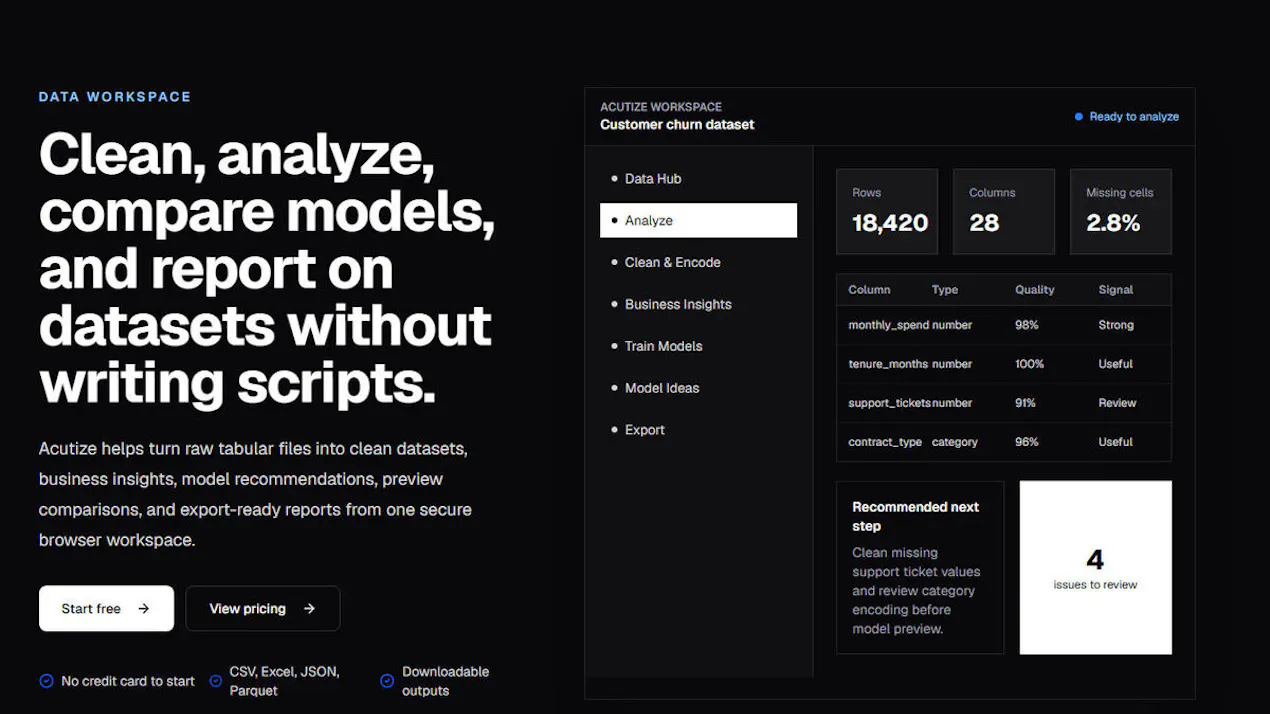1270x714 pixels.
Task: Click the No credit card to start text
Action: [x=128, y=681]
